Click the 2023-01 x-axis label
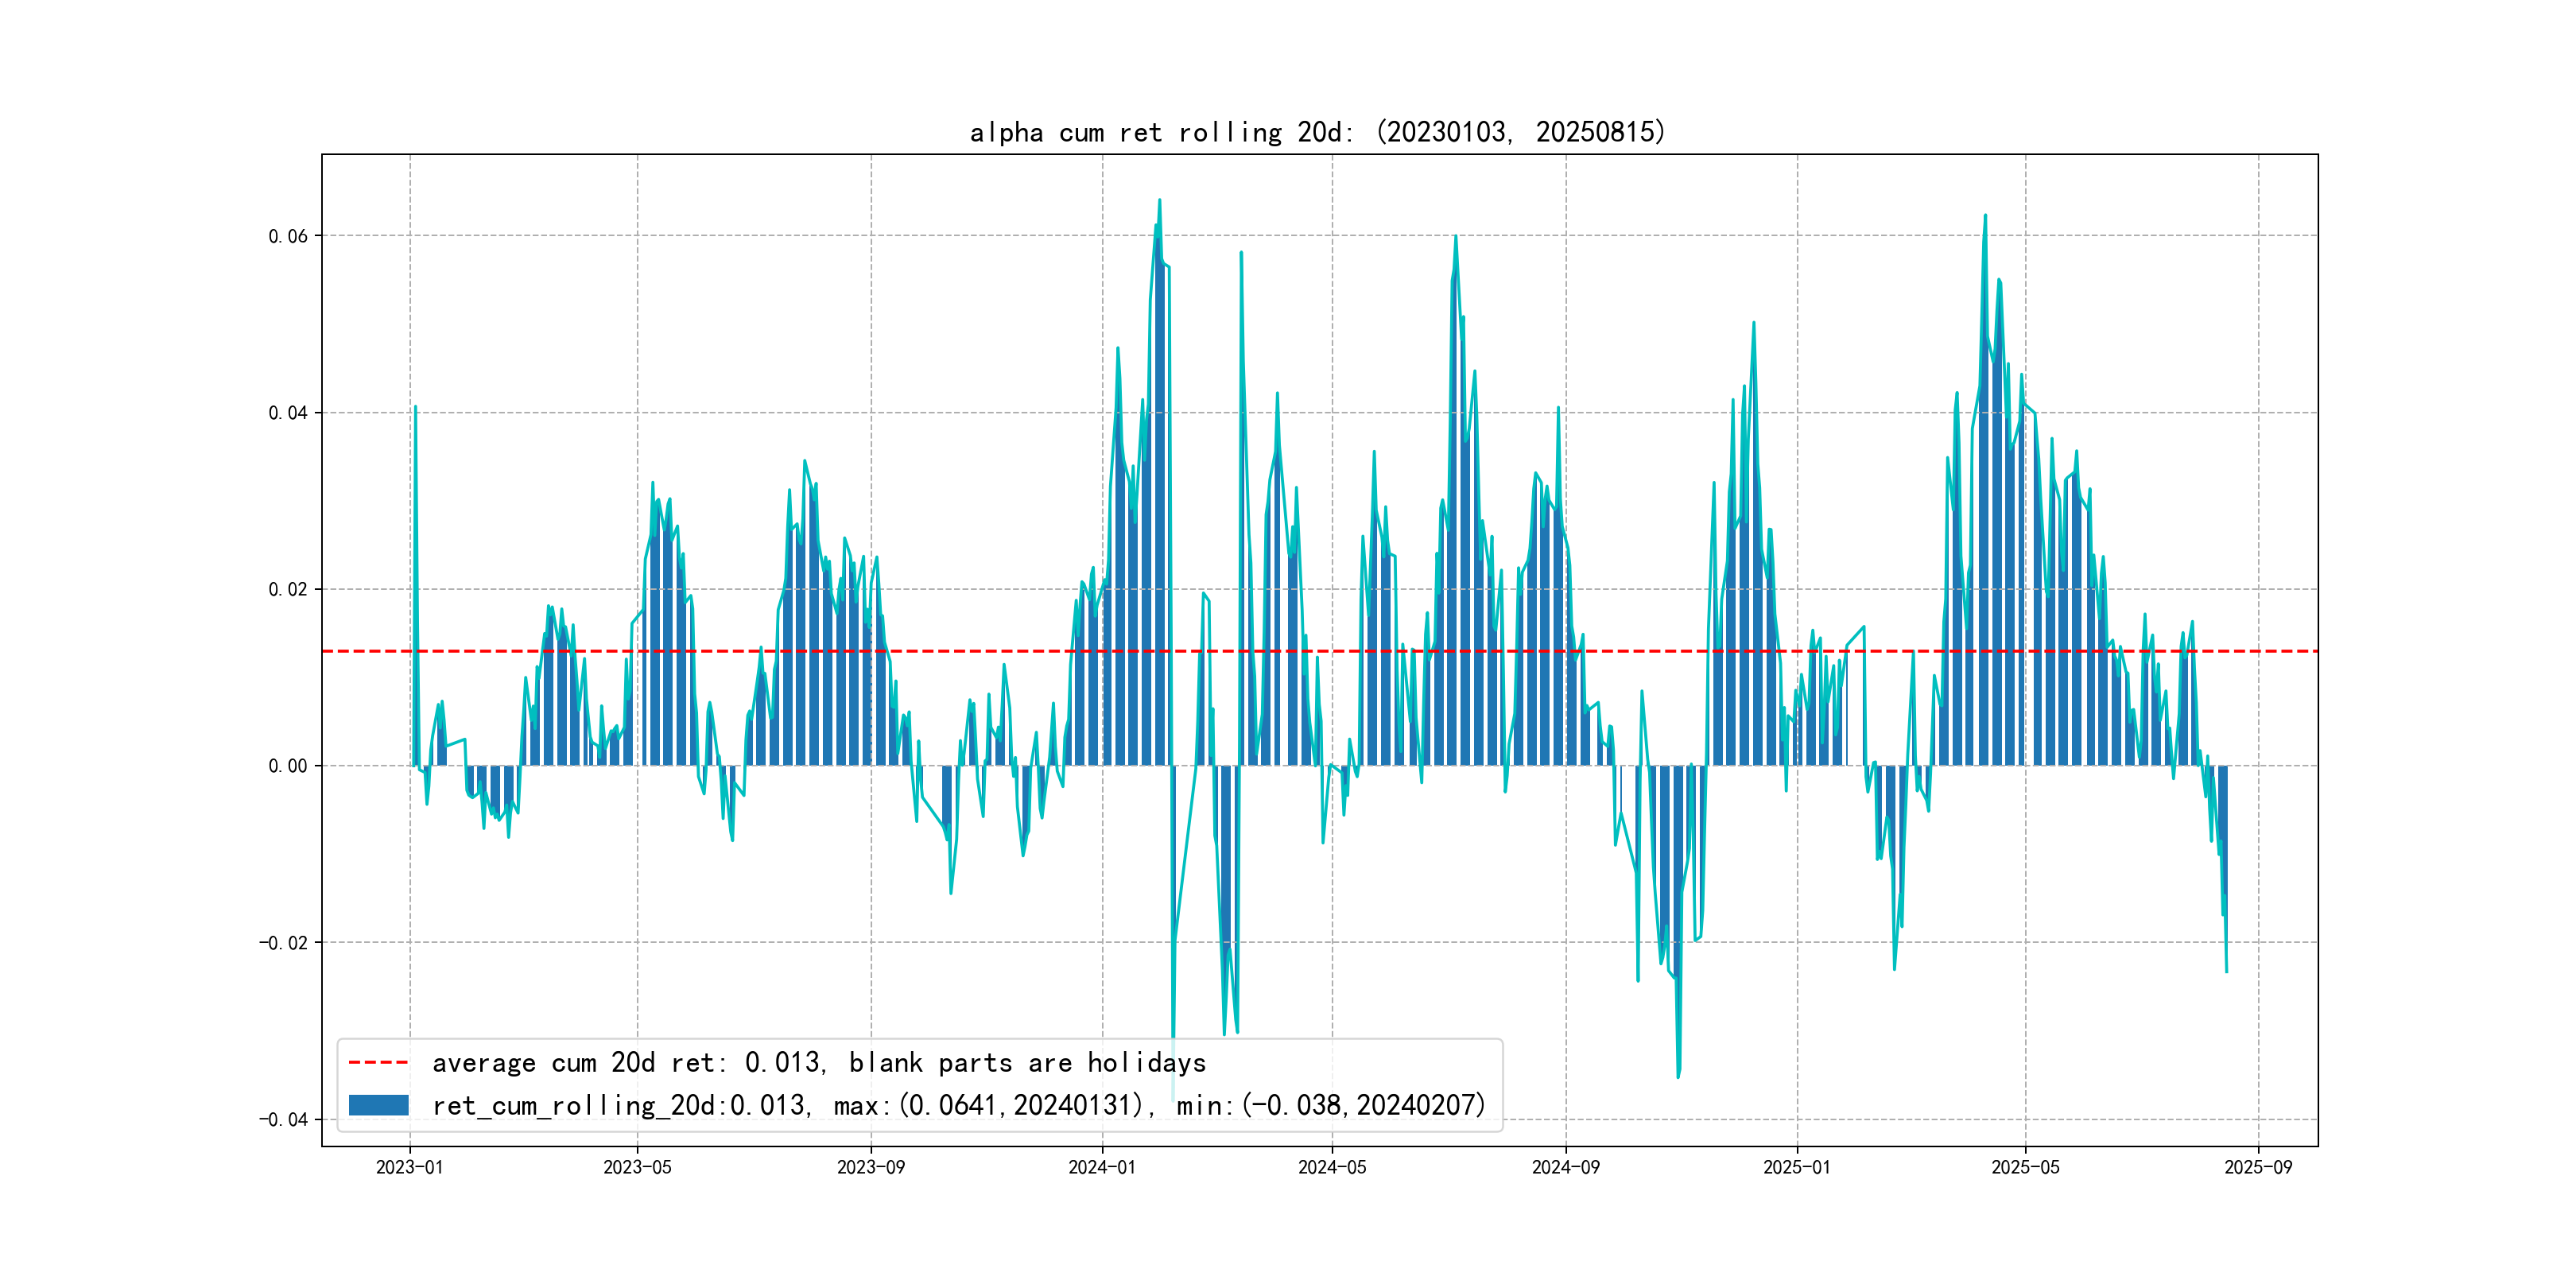 [409, 1167]
